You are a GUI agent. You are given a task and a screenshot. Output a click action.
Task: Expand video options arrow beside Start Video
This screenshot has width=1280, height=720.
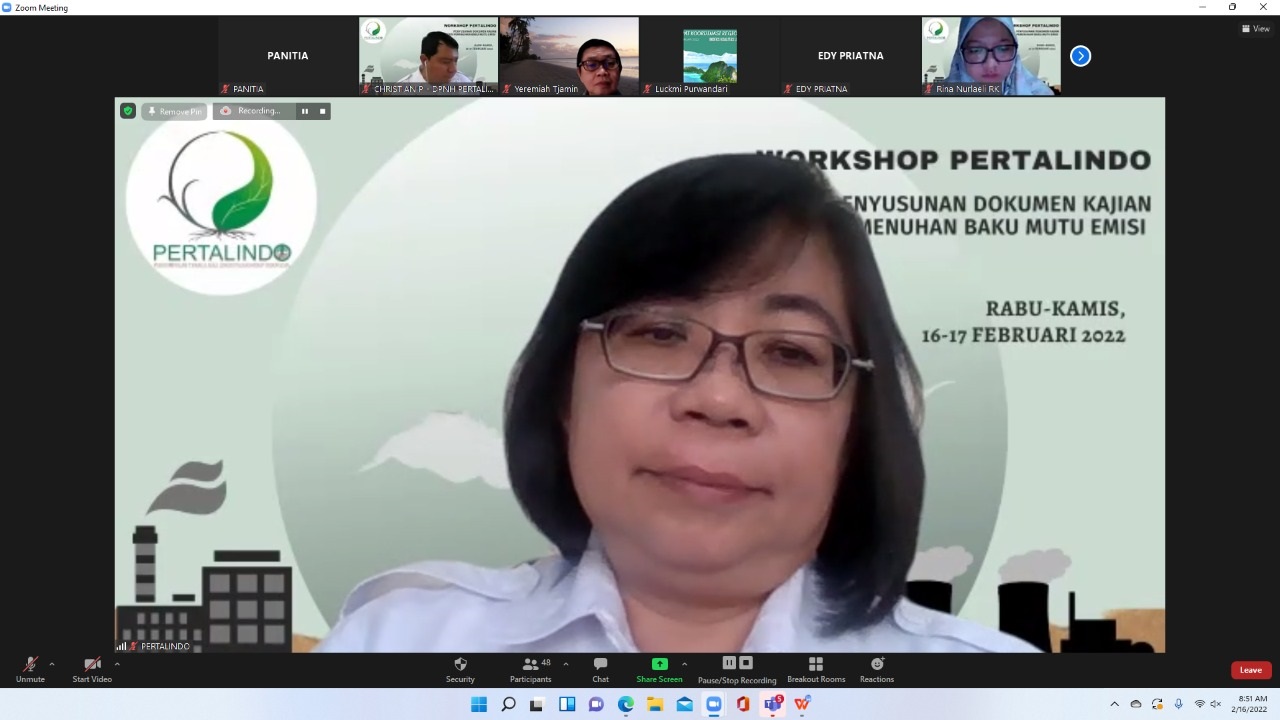point(117,664)
